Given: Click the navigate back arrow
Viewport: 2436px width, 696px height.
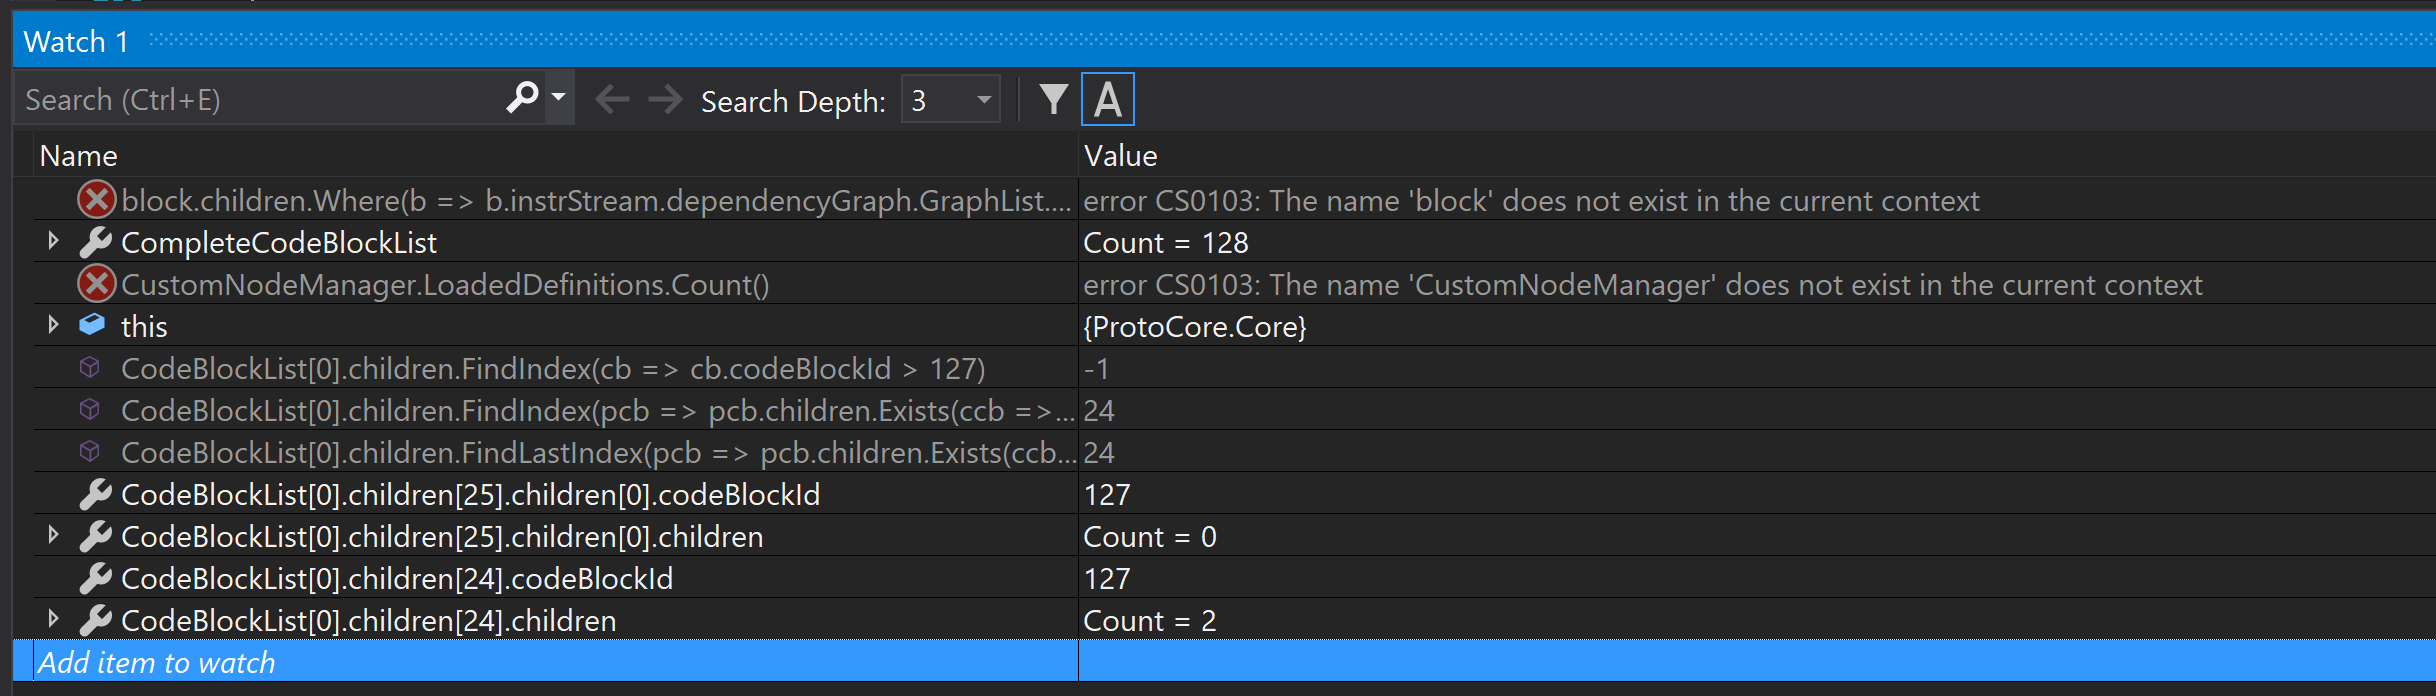Looking at the screenshot, I should click(612, 99).
